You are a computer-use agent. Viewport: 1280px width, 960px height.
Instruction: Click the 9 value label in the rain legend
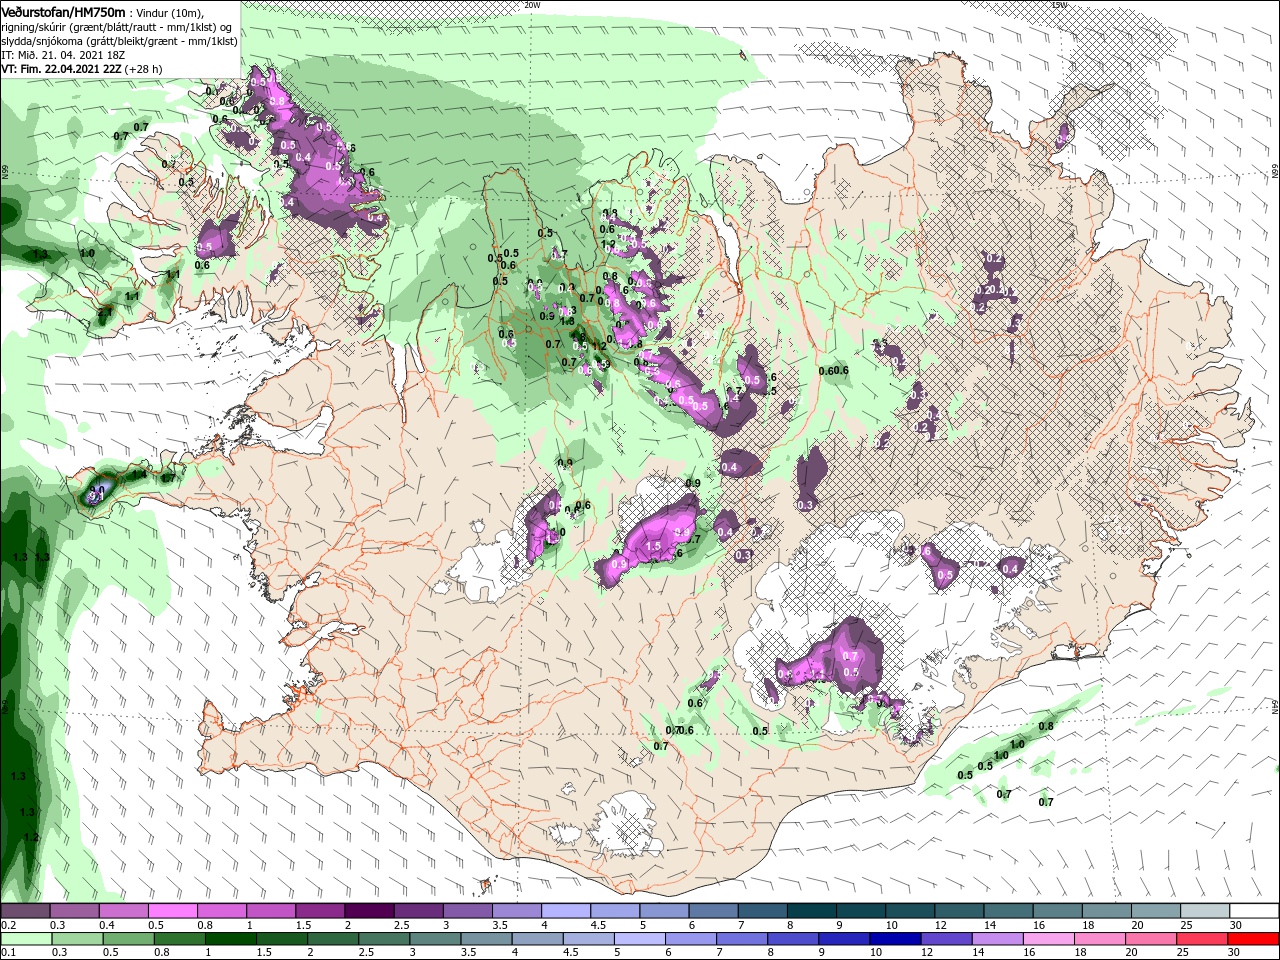(x=824, y=953)
